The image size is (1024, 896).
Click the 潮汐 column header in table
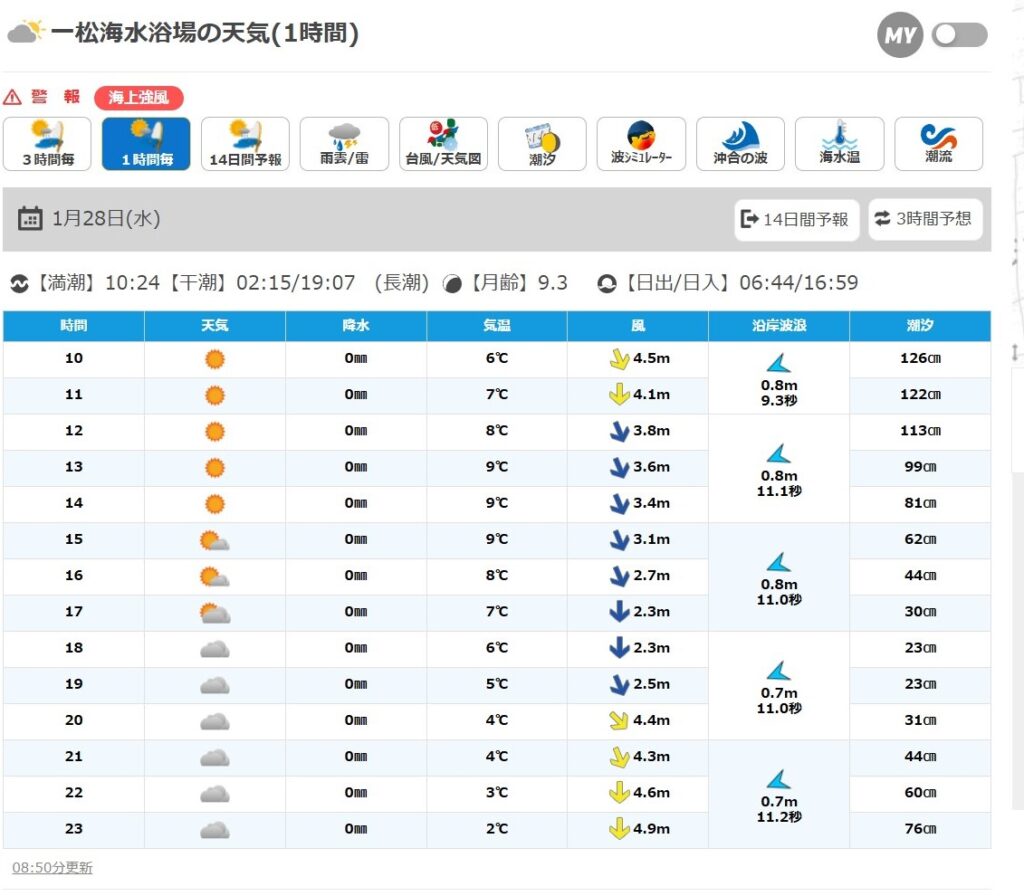pyautogui.click(x=920, y=326)
